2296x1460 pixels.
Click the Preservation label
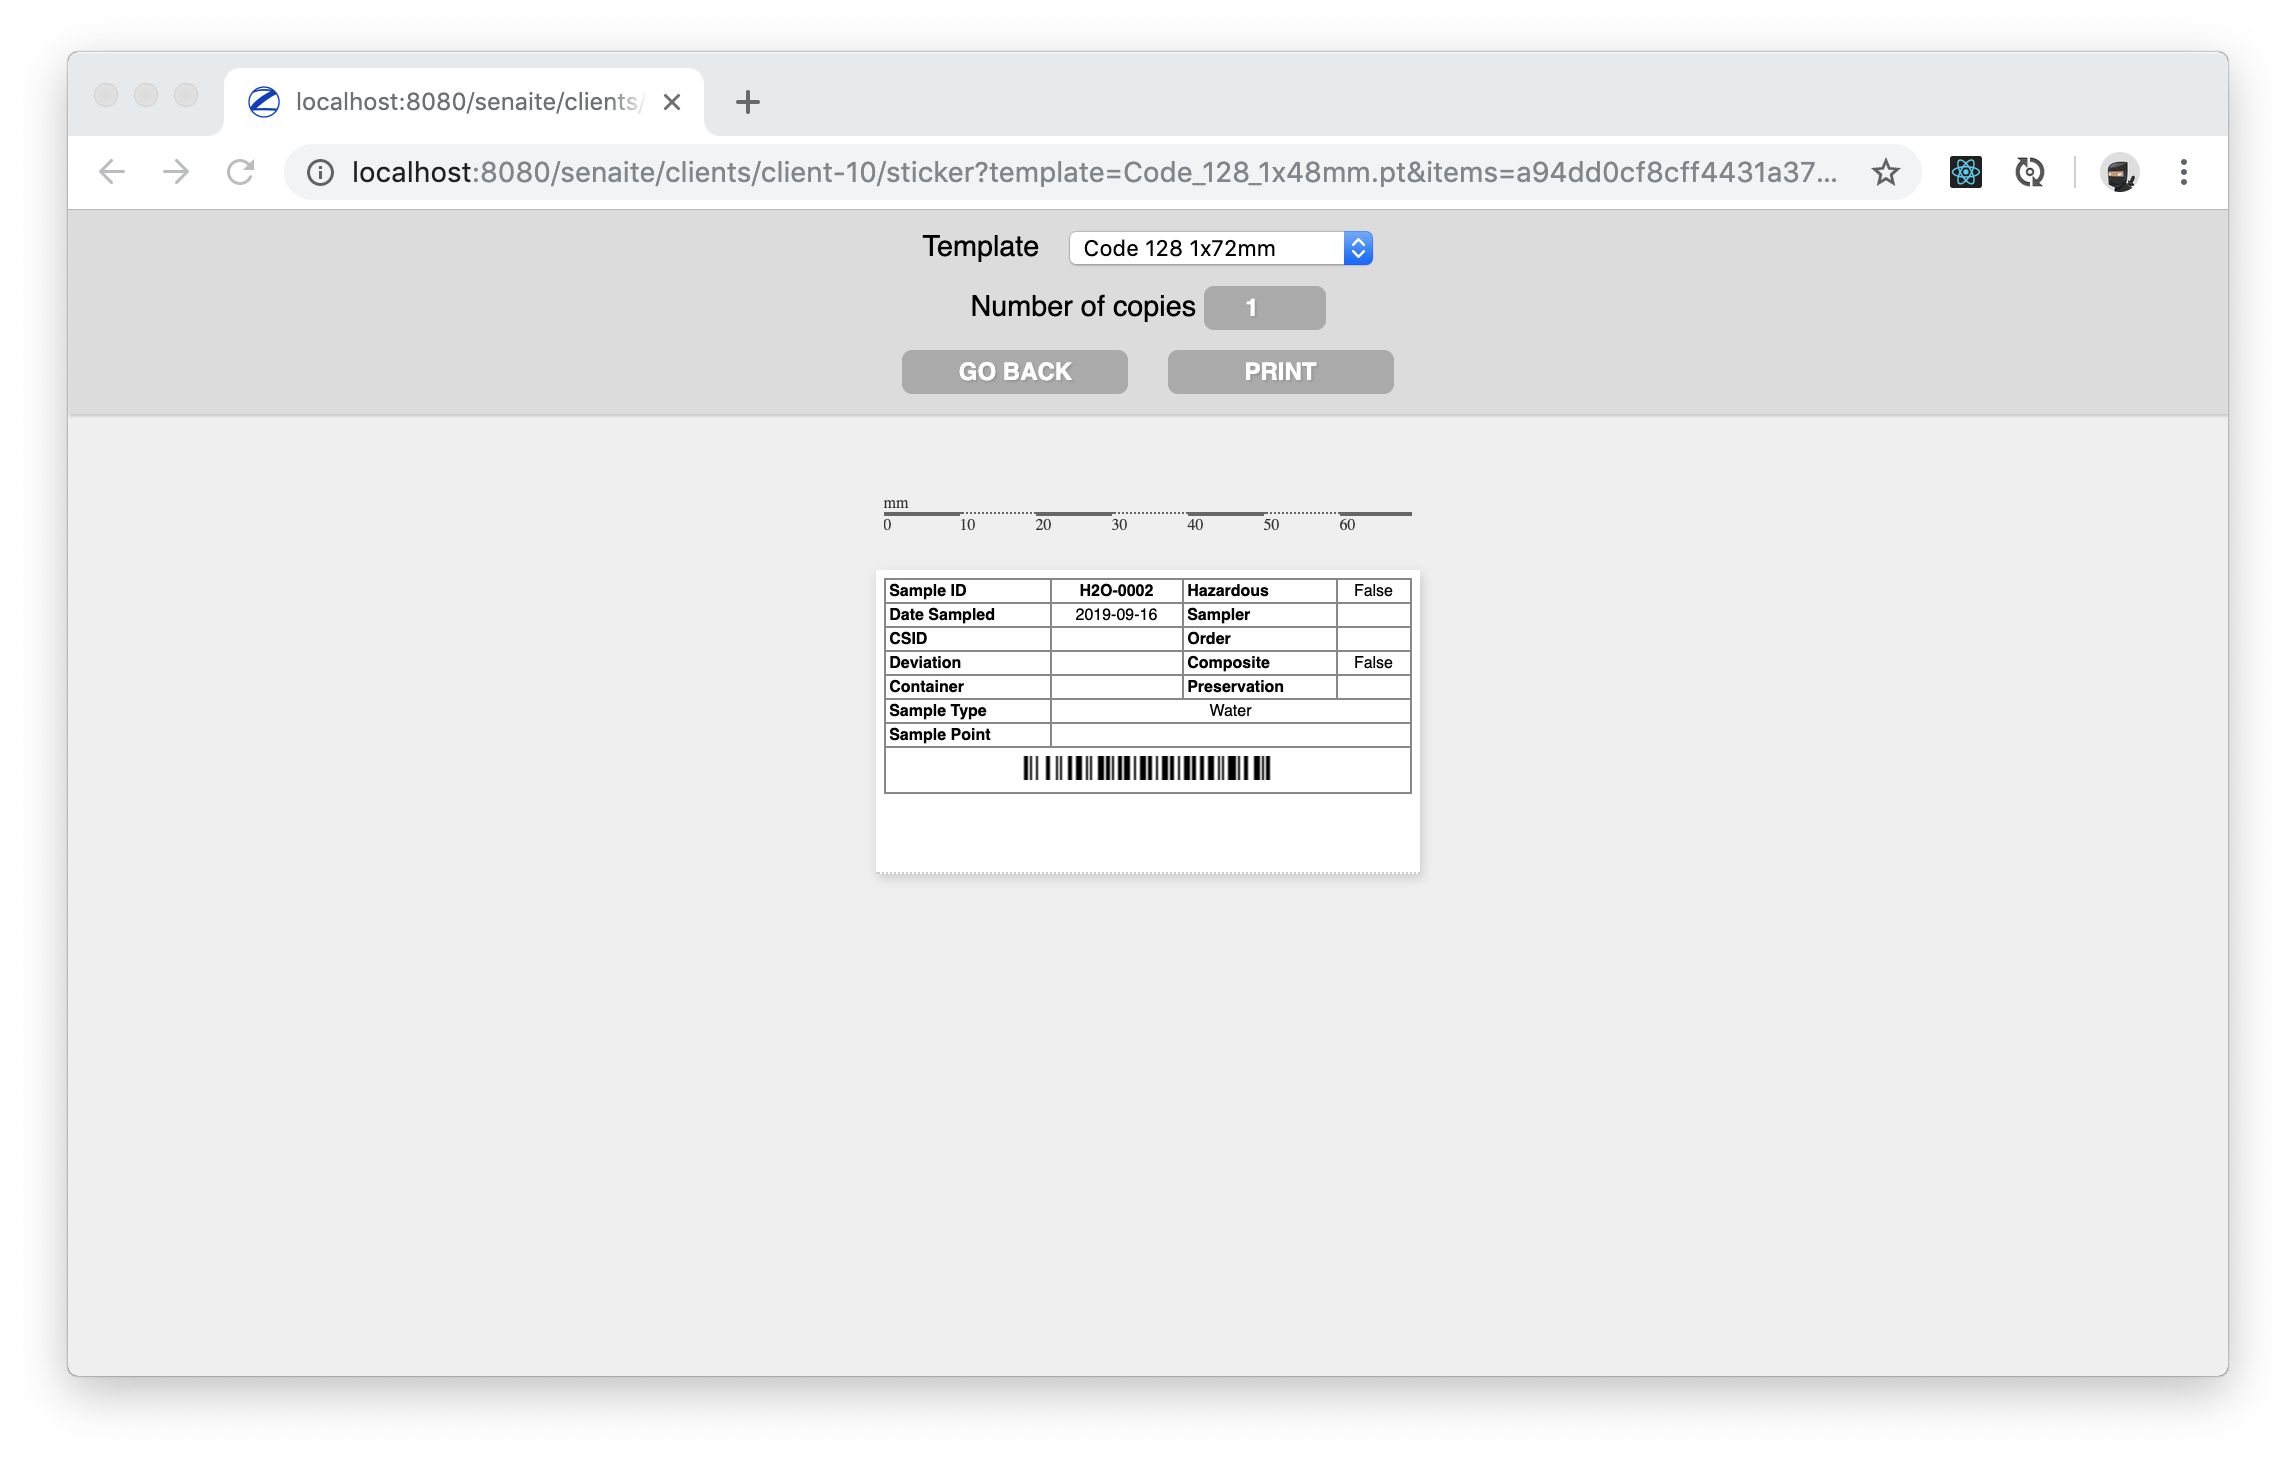[1235, 686]
